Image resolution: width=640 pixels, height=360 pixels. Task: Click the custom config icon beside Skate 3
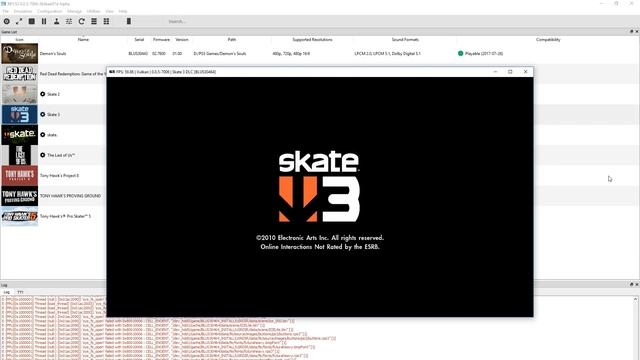click(42, 114)
